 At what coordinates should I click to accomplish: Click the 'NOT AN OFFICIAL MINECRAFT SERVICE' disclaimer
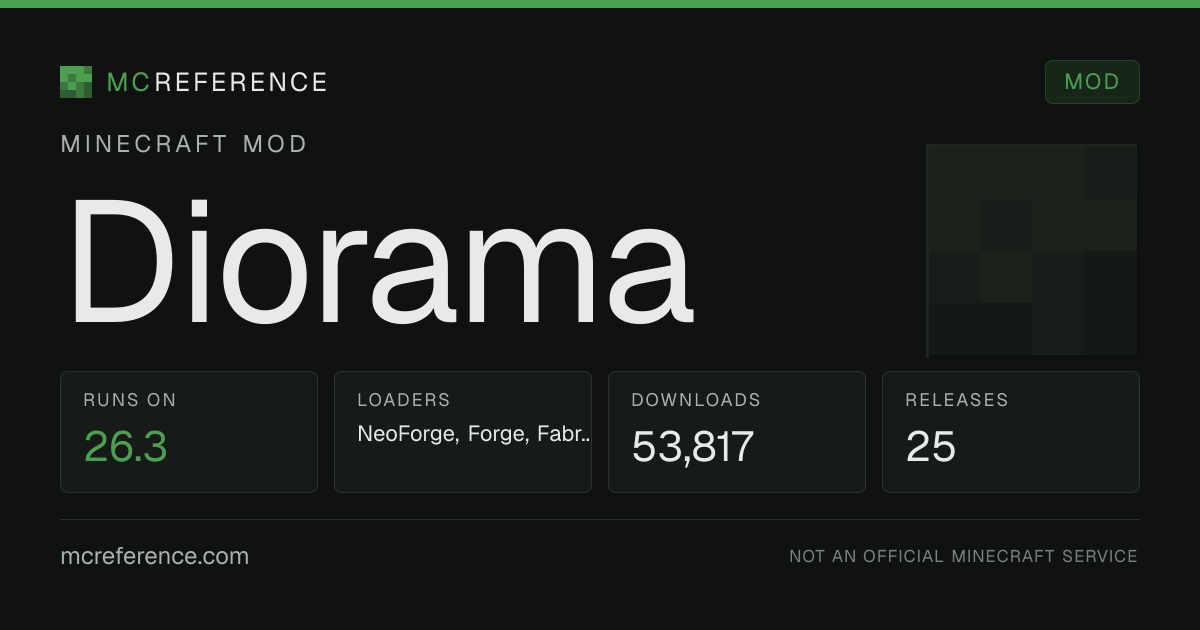tap(964, 556)
